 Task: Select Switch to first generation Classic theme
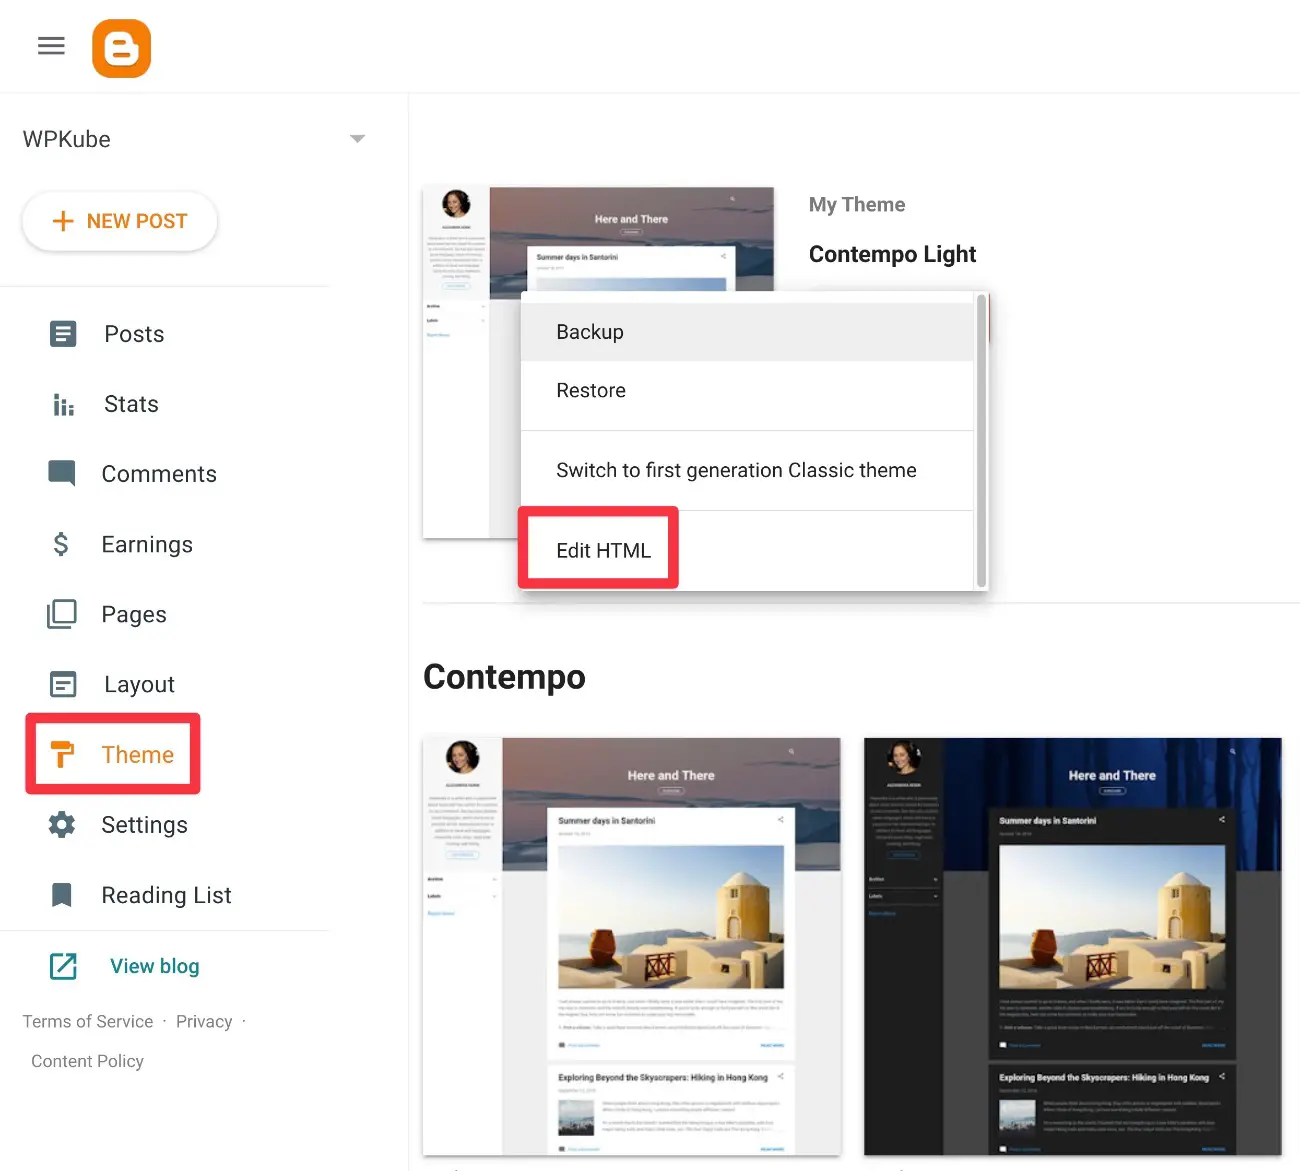747,471
